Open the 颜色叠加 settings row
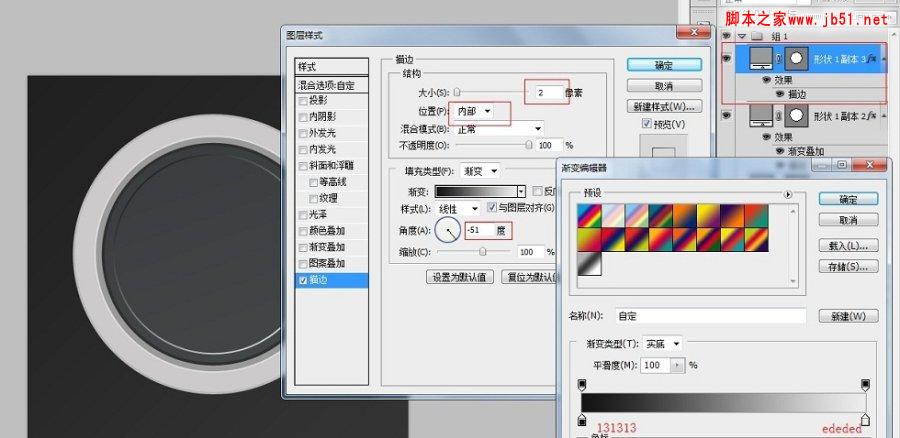This screenshot has width=900, height=438. (x=331, y=231)
